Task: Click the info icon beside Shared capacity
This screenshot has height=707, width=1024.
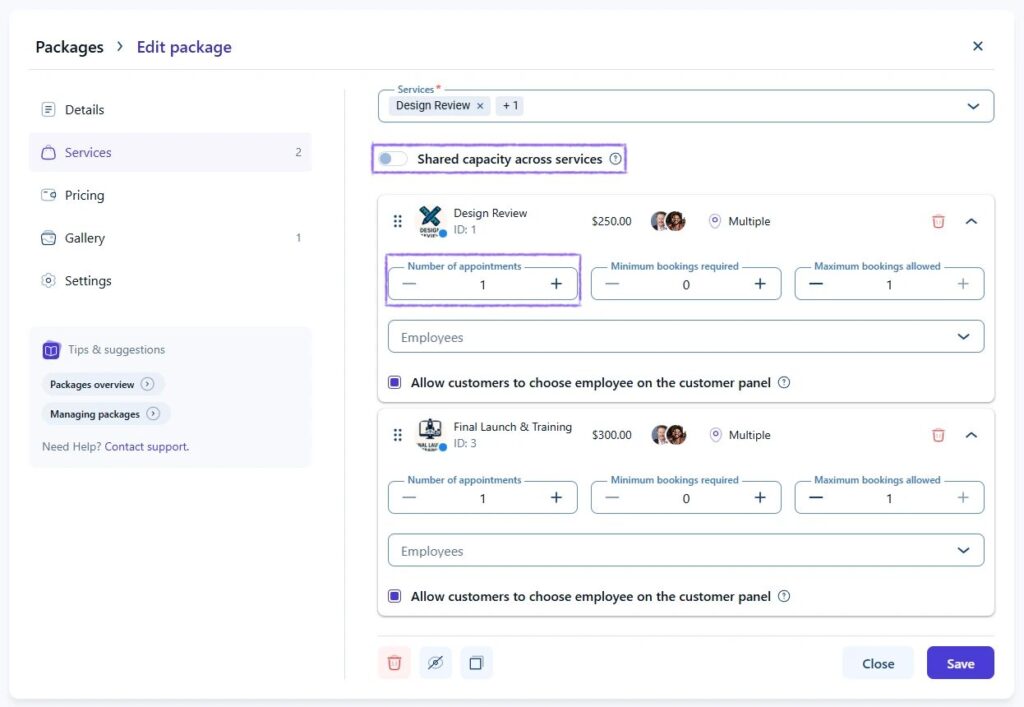Action: [616, 159]
